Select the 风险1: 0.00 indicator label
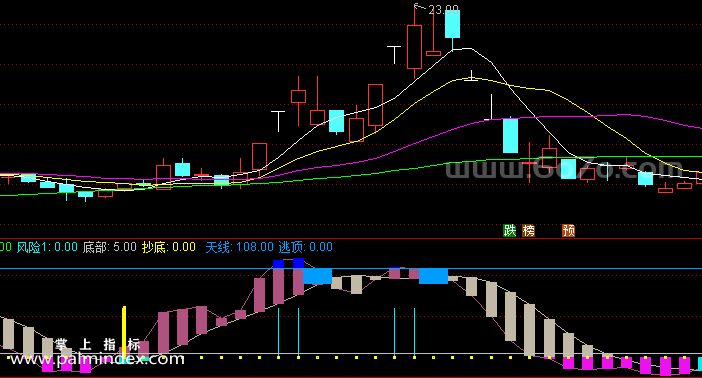The image size is (702, 378). (47, 247)
